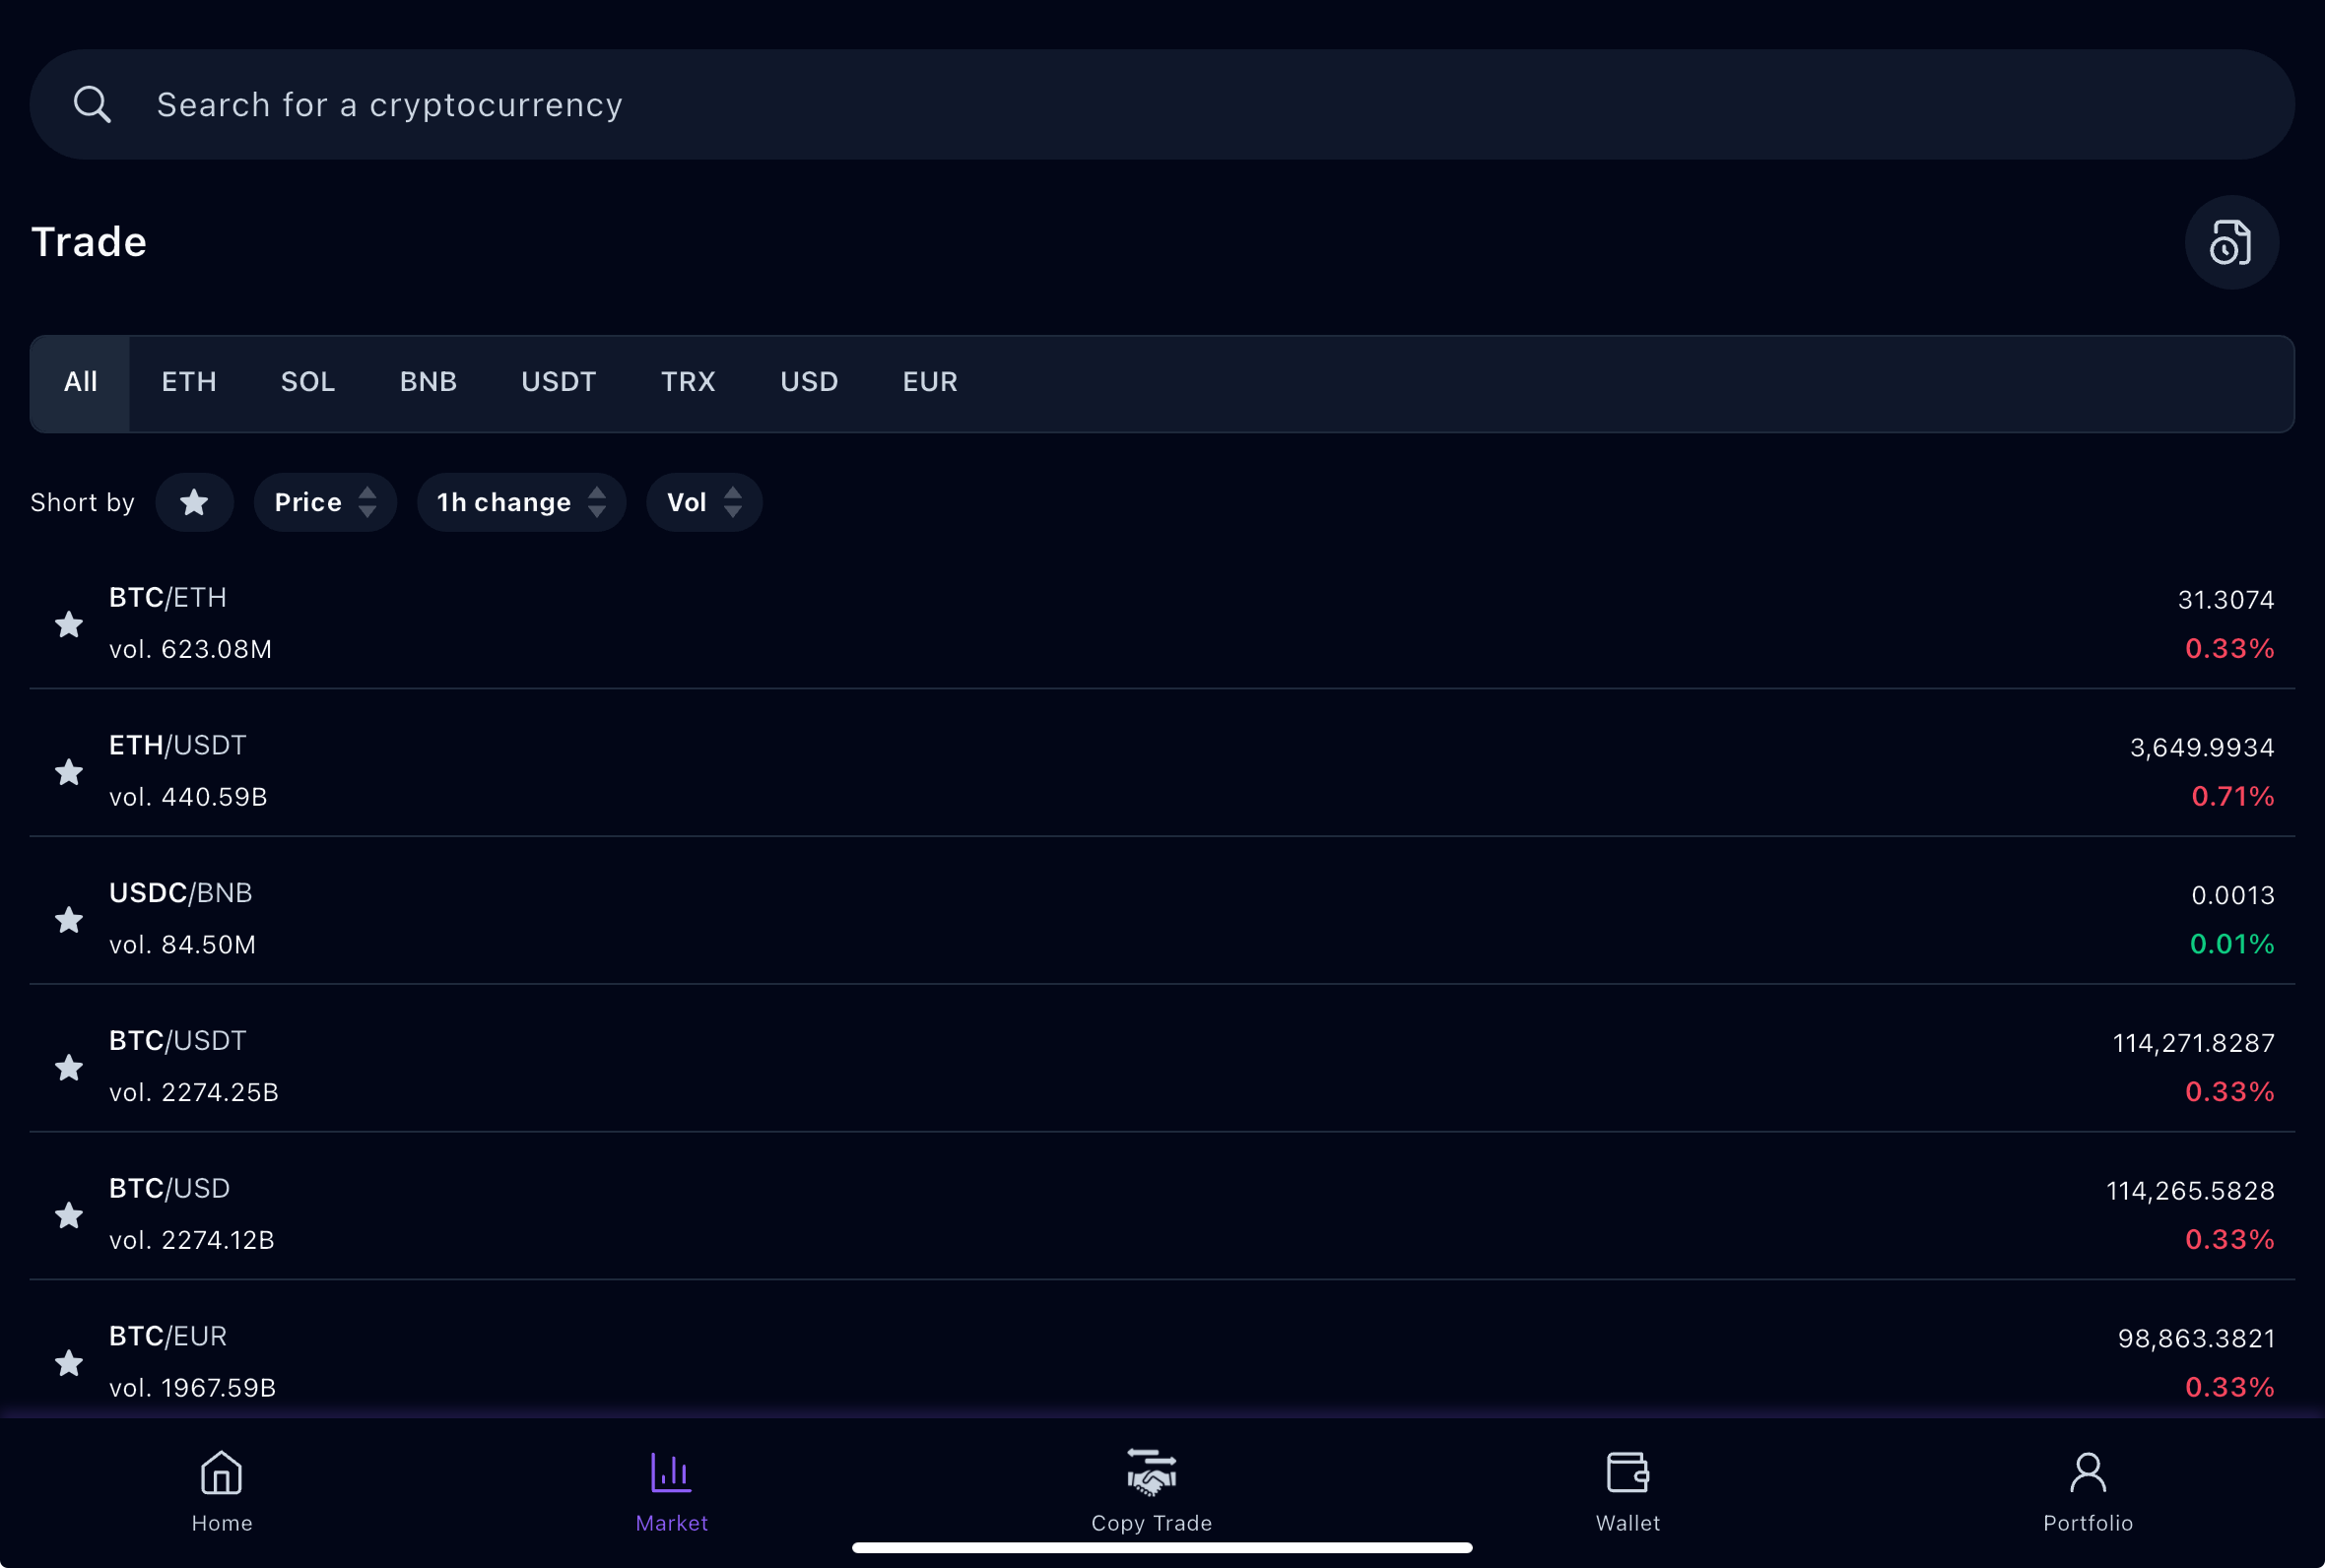The image size is (2325, 1568).
Task: Click the search magnifier icon
Action: pos(92,104)
